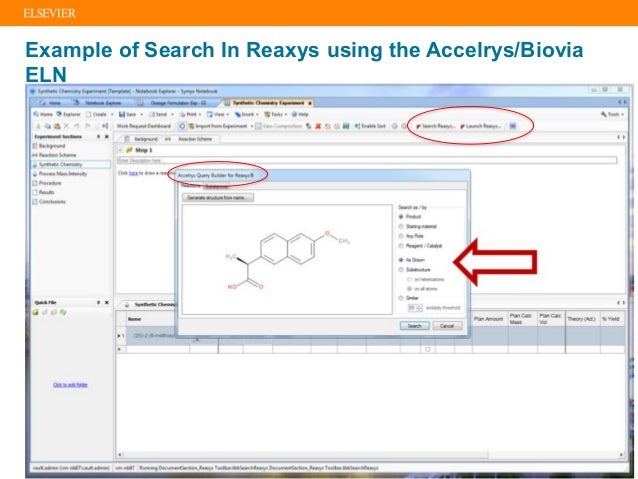Open the Tools menu at right
Image resolution: width=638 pixels, height=479 pixels.
(x=610, y=114)
